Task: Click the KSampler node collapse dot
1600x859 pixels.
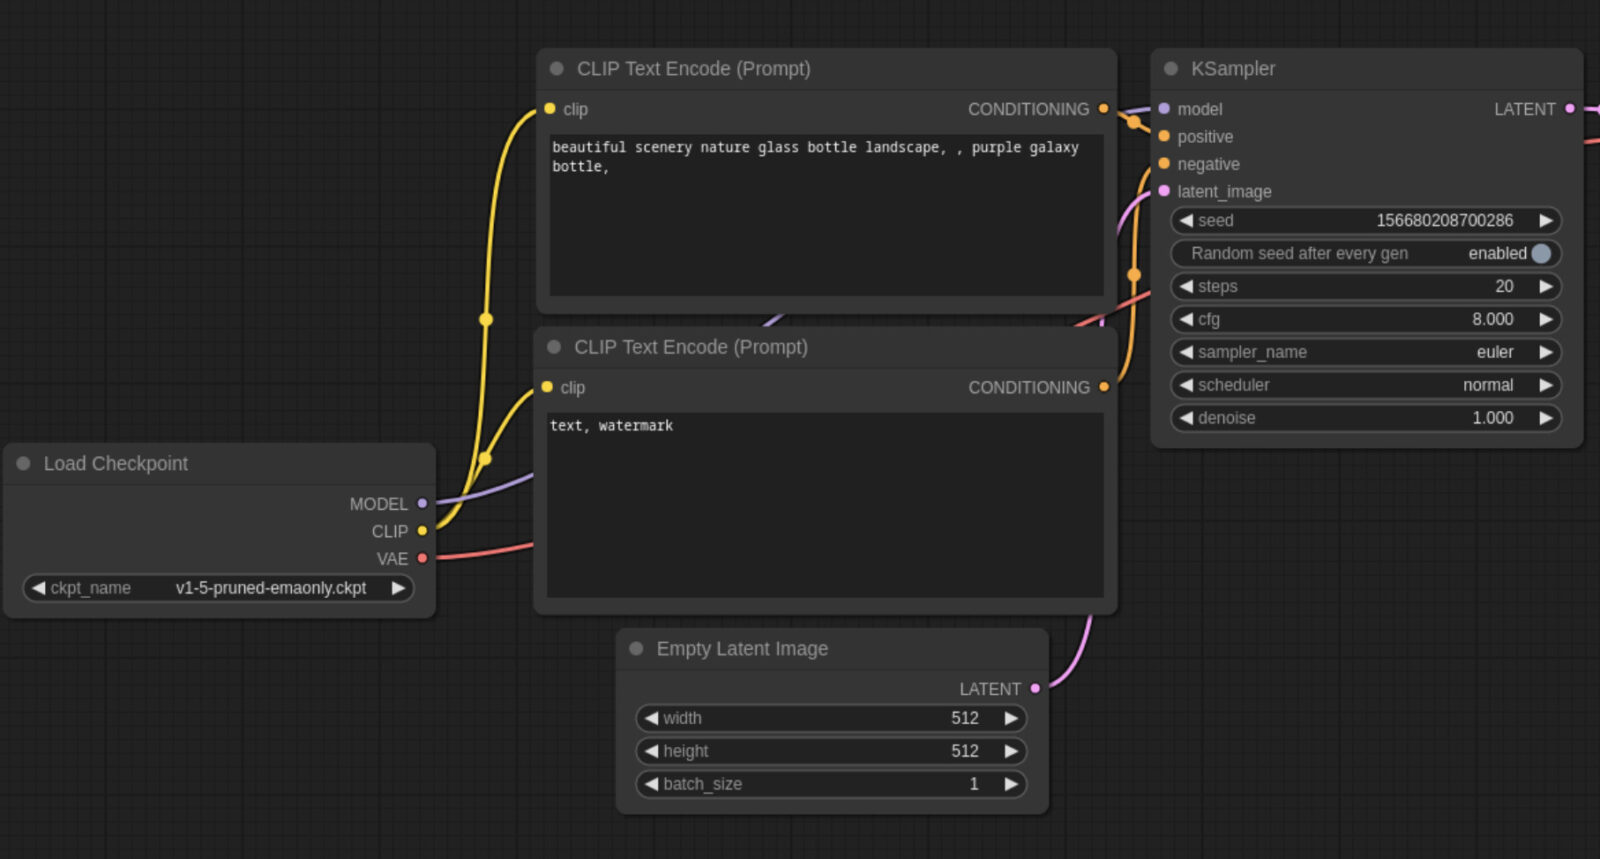Action: pyautogui.click(x=1171, y=69)
